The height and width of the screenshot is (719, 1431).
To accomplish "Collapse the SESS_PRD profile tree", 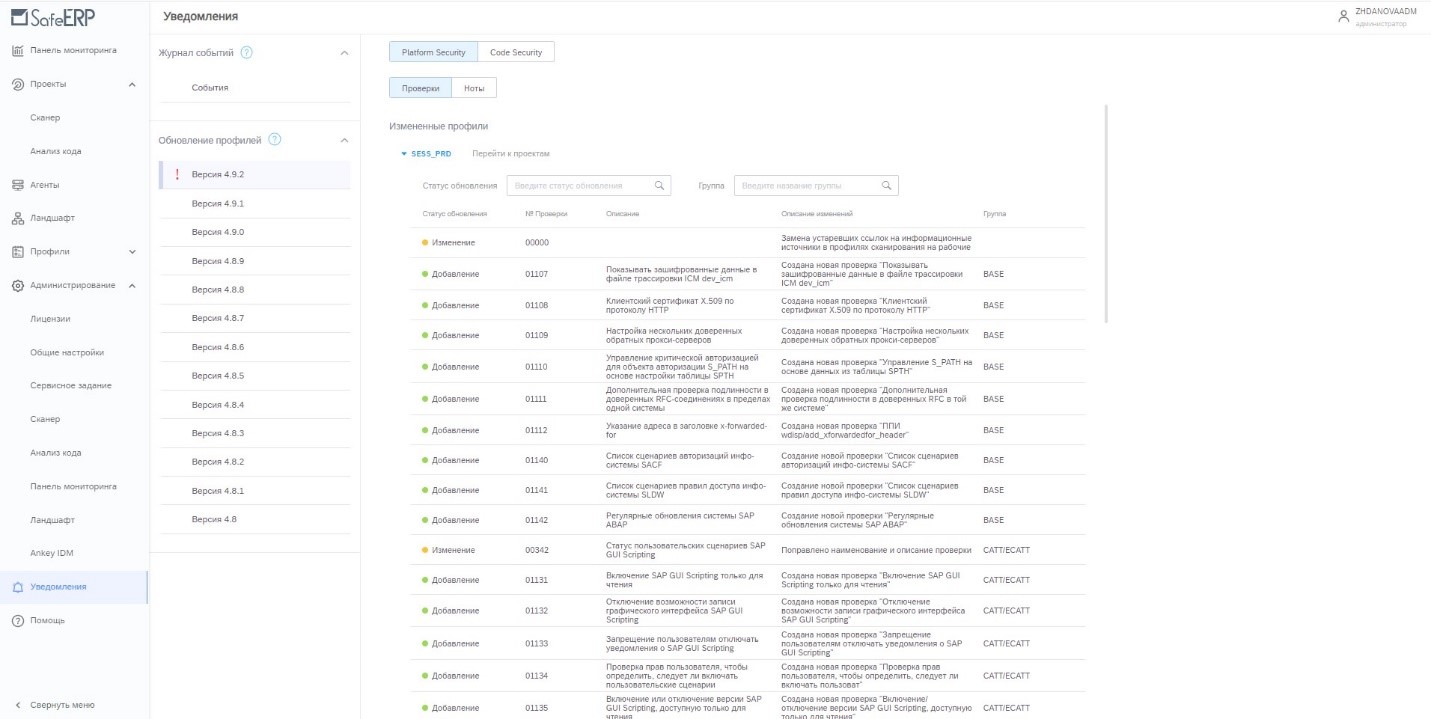I will point(404,154).
